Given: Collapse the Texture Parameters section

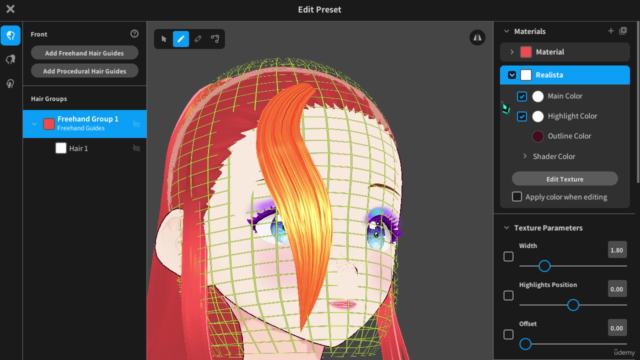Looking at the screenshot, I should pos(507,228).
